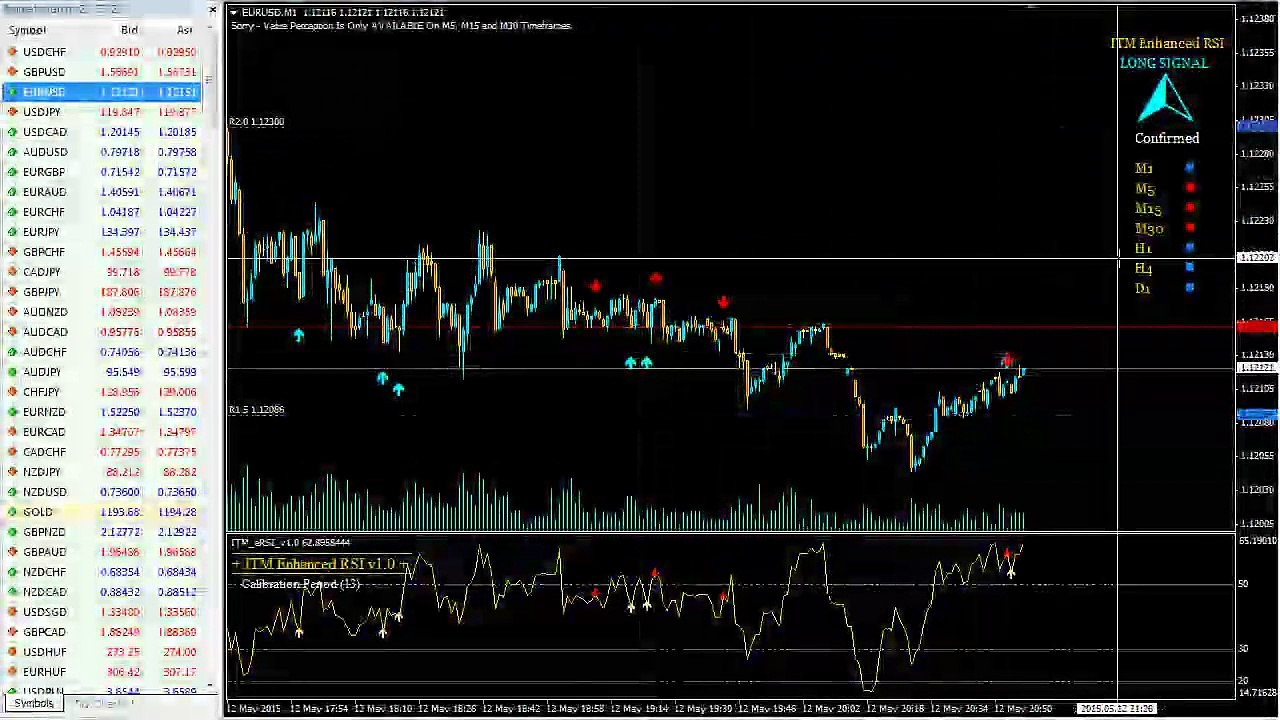Click the arrow icon beside USDCAD
Viewport: 1280px width, 720px height.
tap(12, 132)
